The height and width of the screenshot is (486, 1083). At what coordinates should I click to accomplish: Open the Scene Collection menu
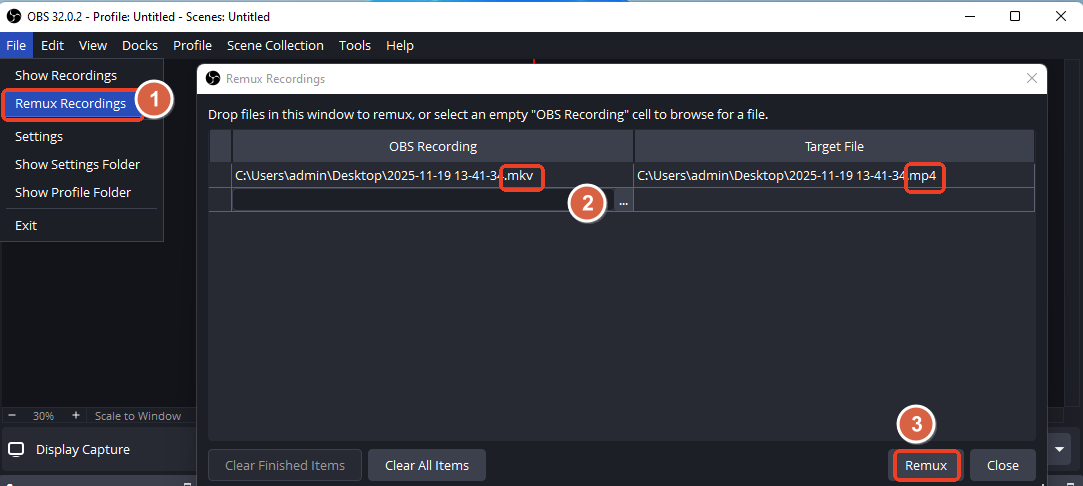[275, 45]
